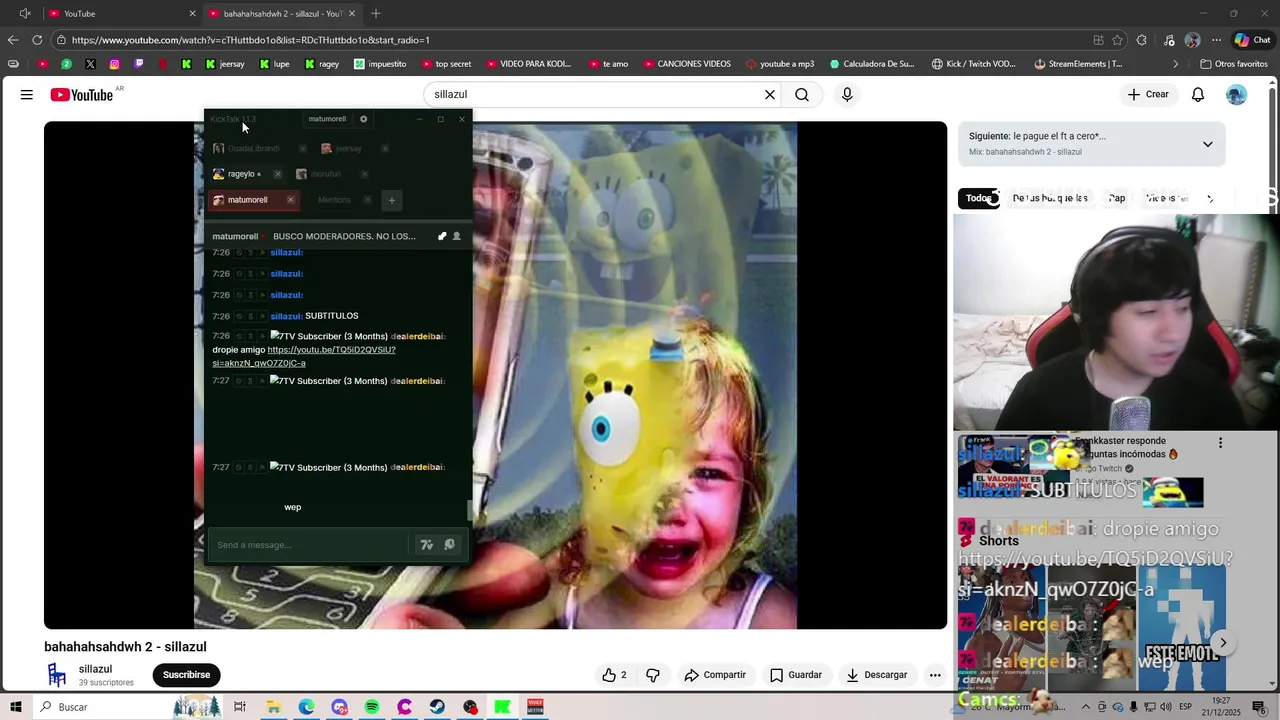Run the YouTube search with magnifier button
The image size is (1280, 720).
802,95
